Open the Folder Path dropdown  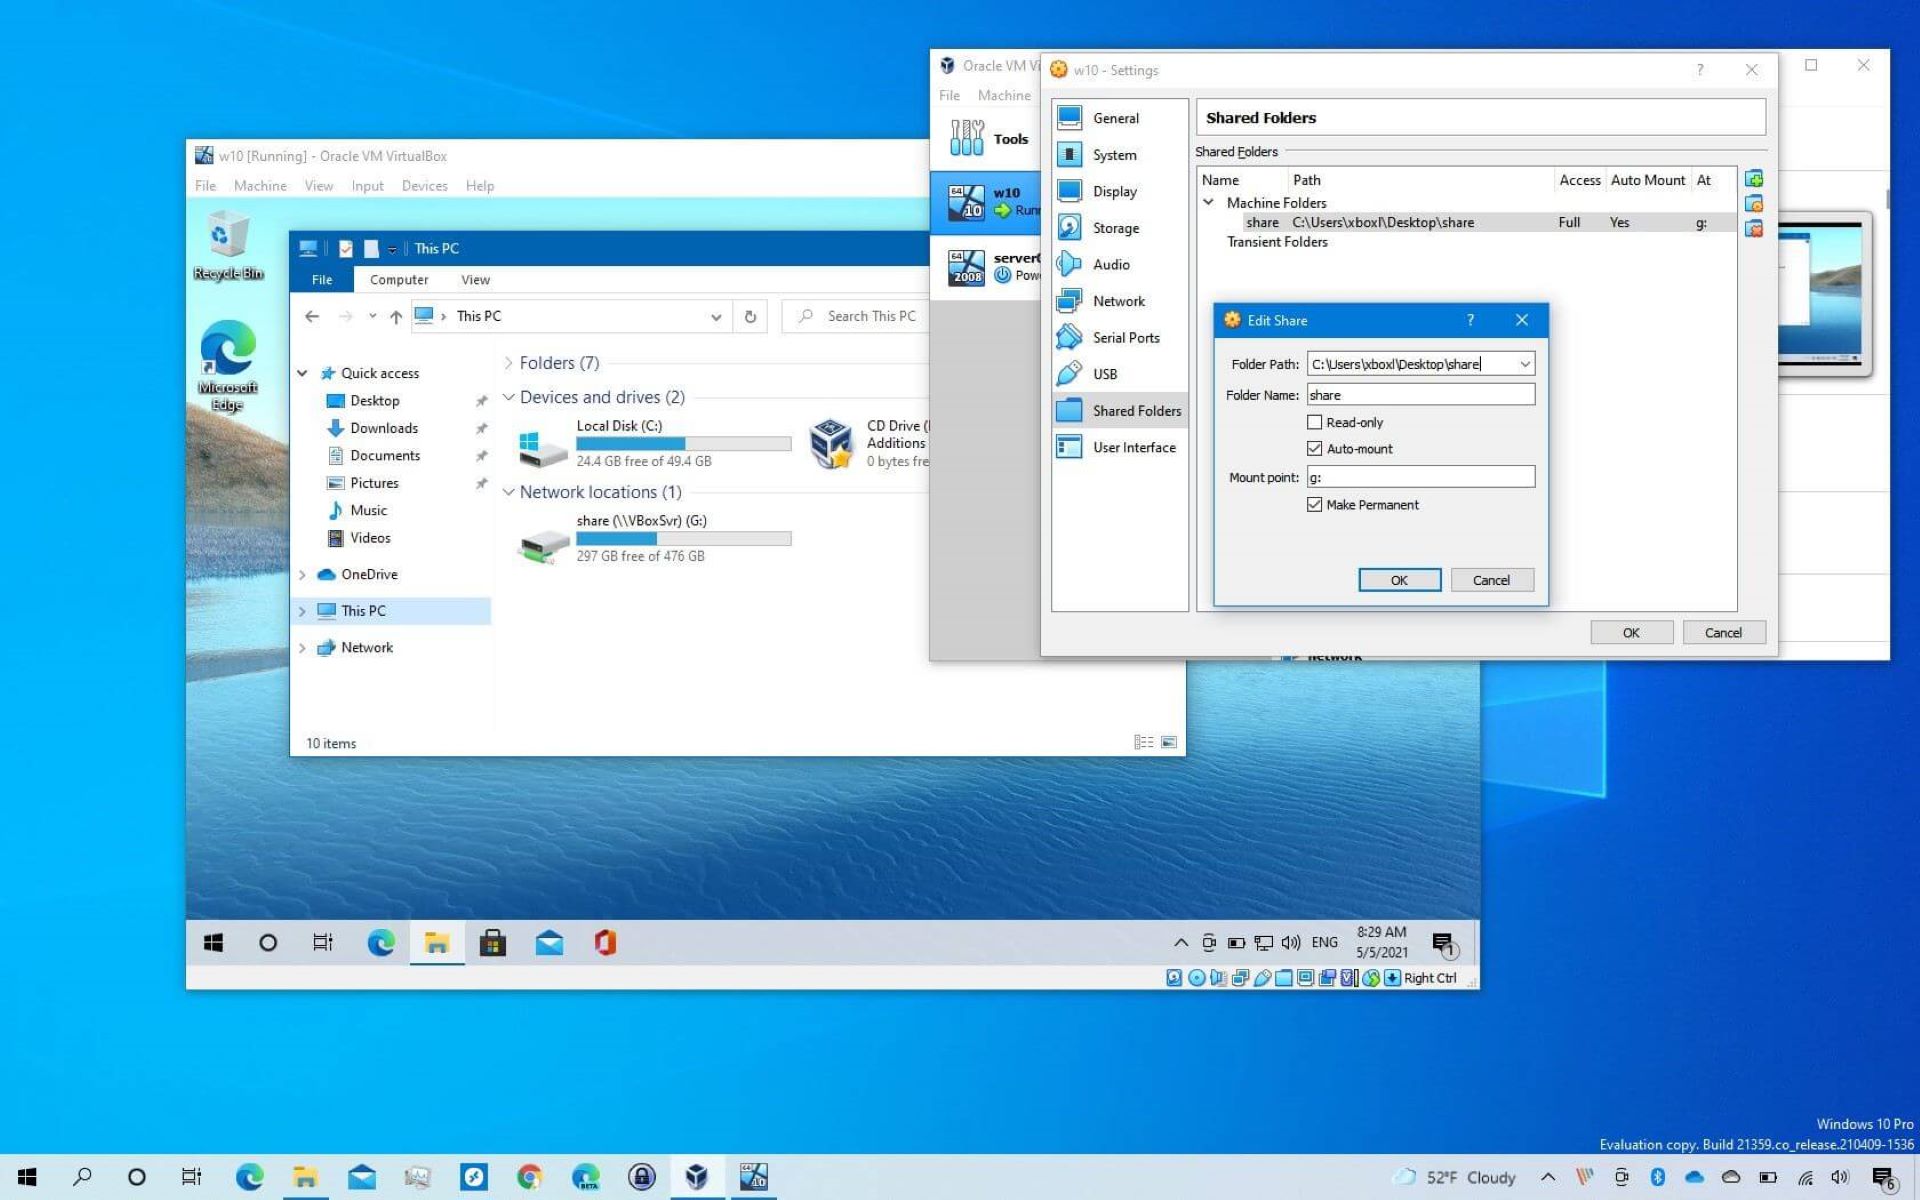point(1526,363)
